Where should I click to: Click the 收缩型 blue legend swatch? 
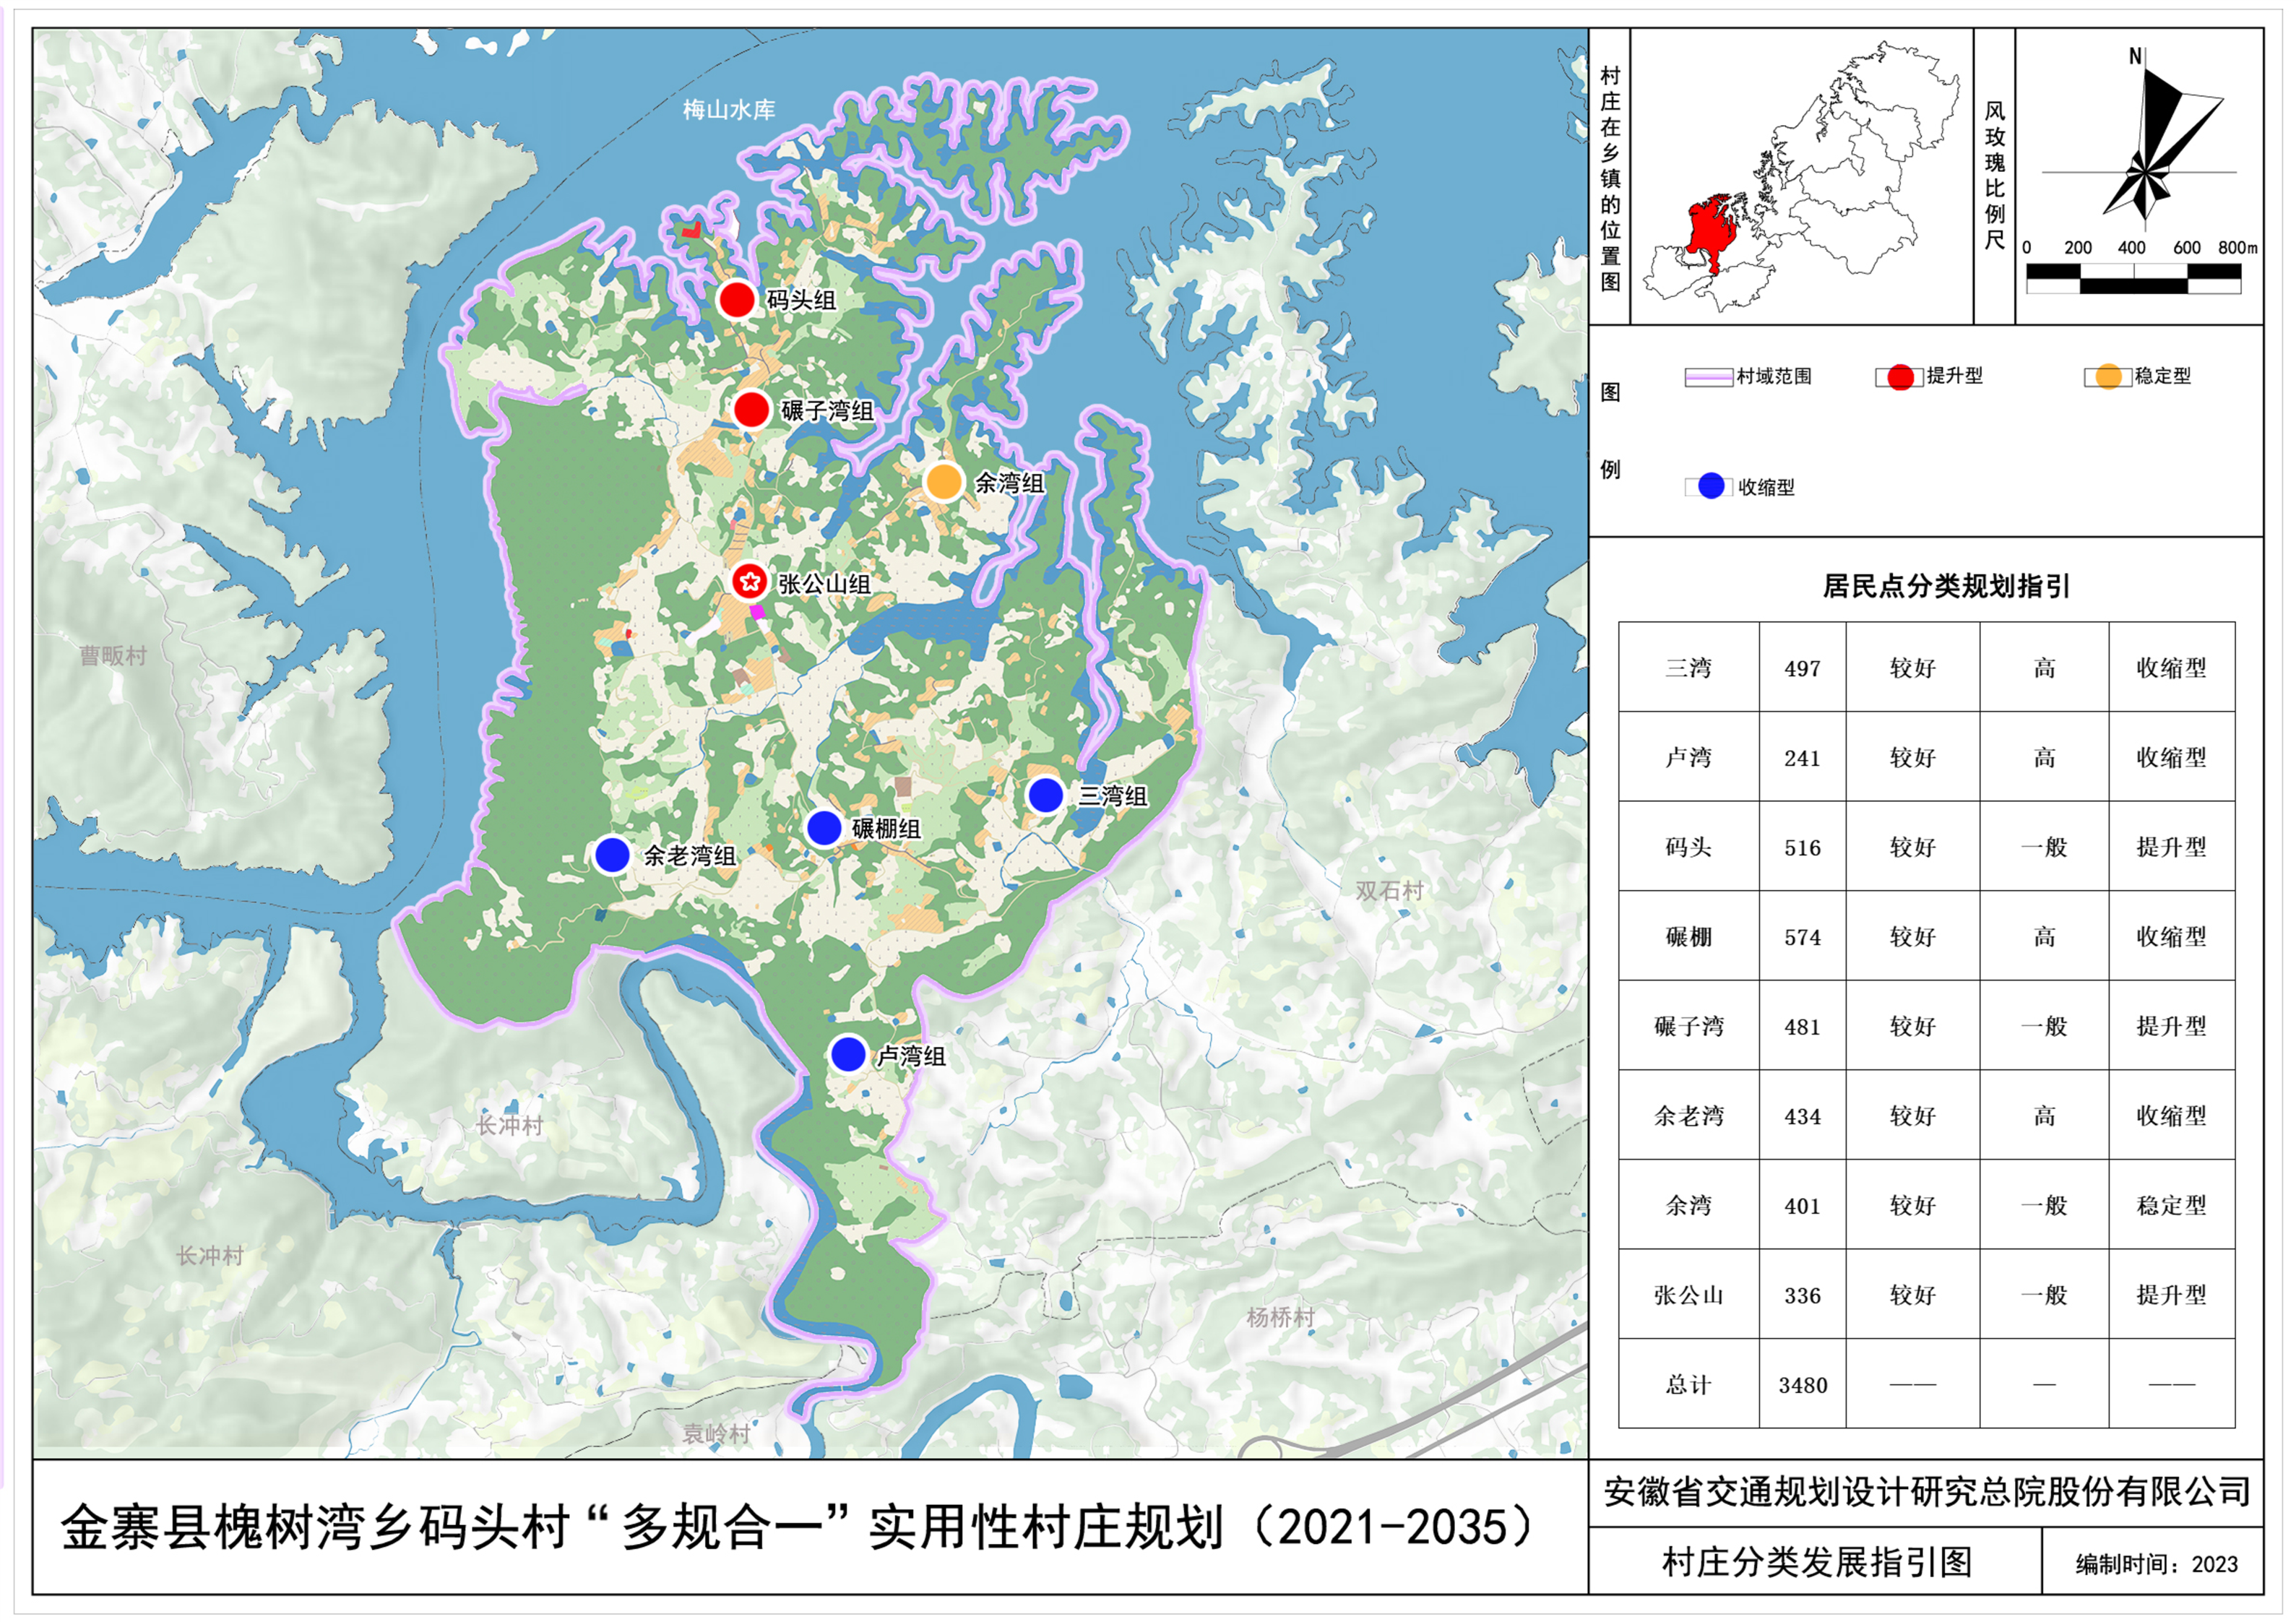pyautogui.click(x=1711, y=487)
